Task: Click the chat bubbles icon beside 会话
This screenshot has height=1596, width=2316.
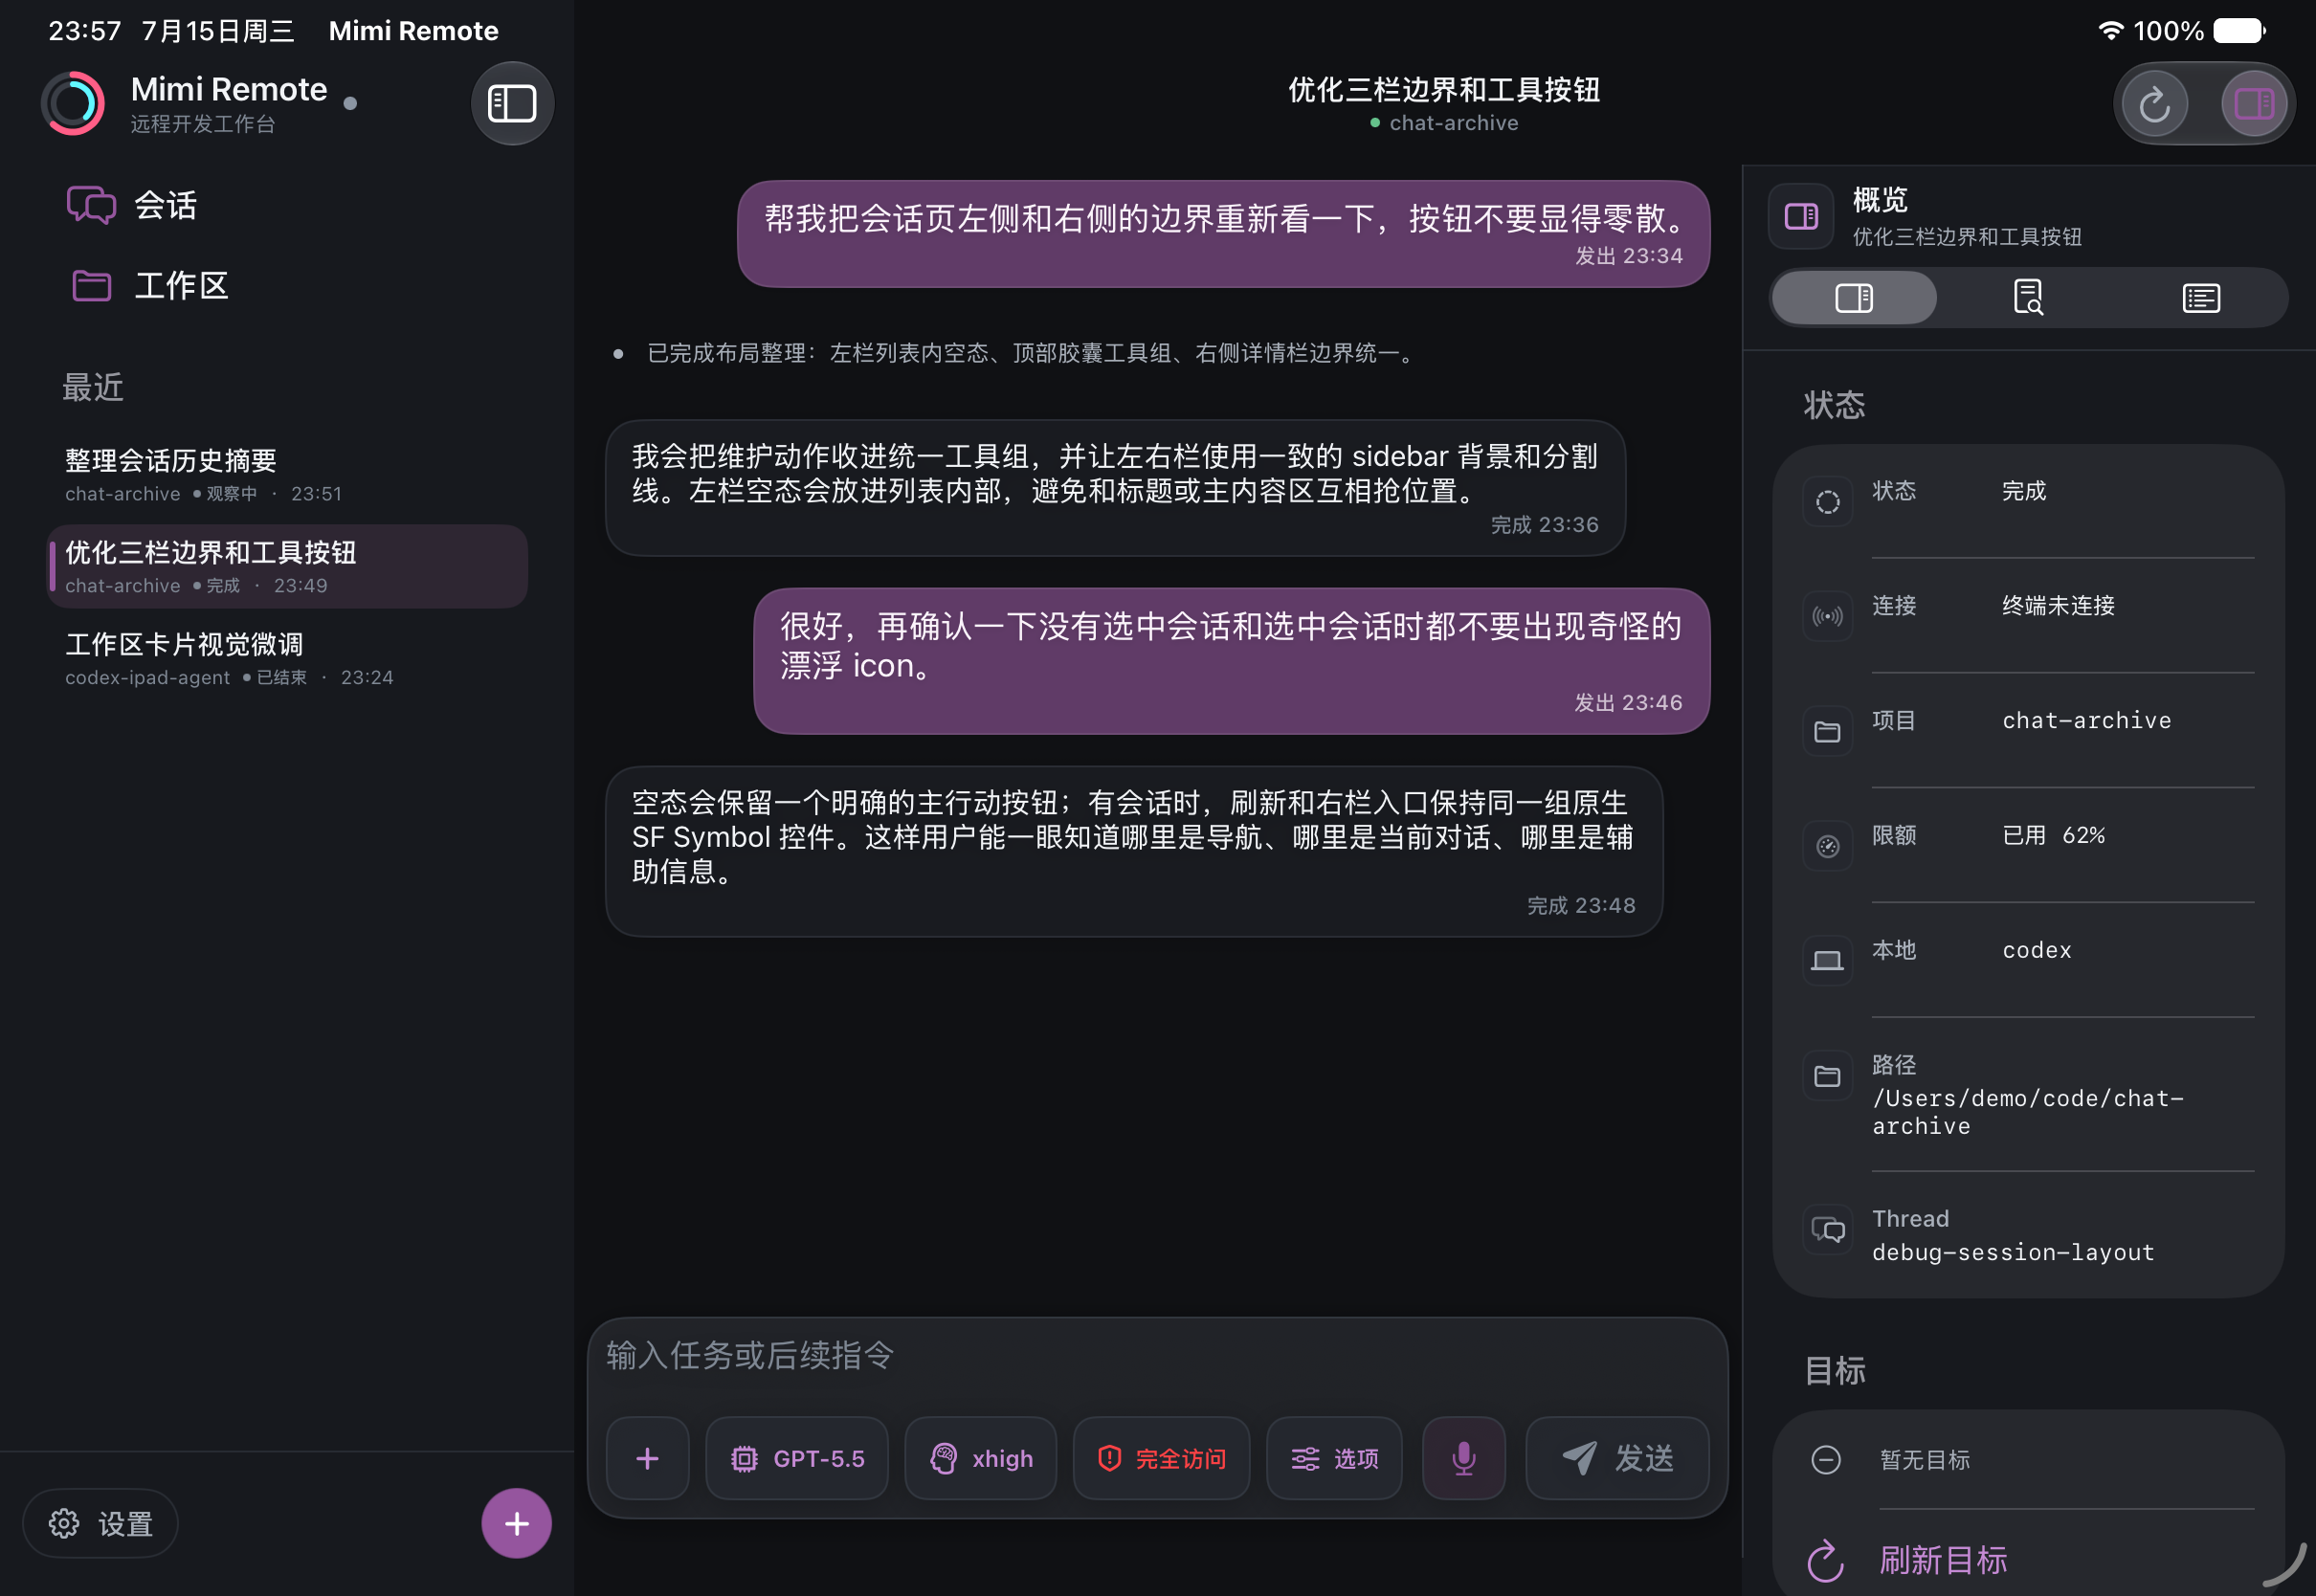Action: (91, 205)
